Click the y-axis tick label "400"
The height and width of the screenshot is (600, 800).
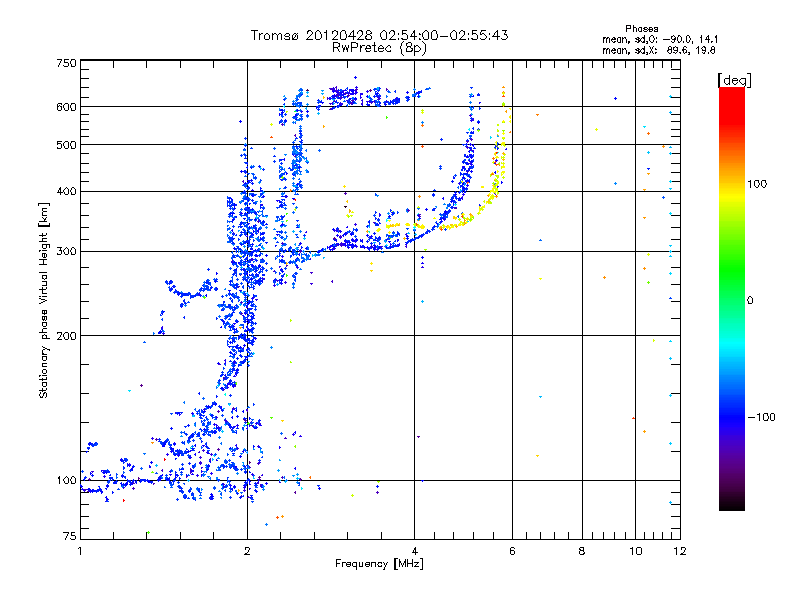[x=66, y=191]
